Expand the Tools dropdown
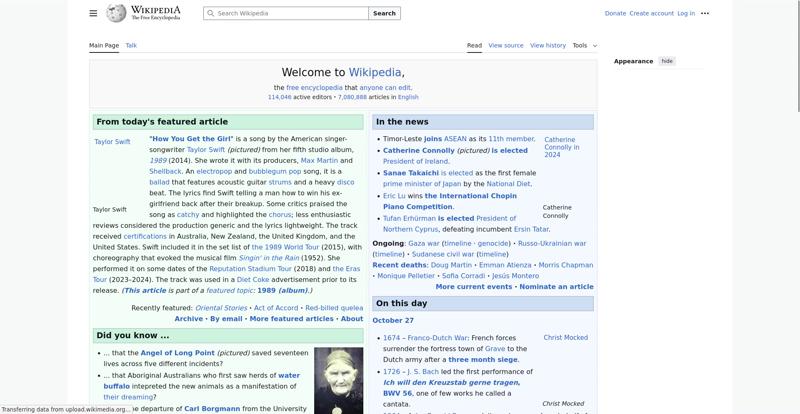The width and height of the screenshot is (800, 414). (x=580, y=45)
